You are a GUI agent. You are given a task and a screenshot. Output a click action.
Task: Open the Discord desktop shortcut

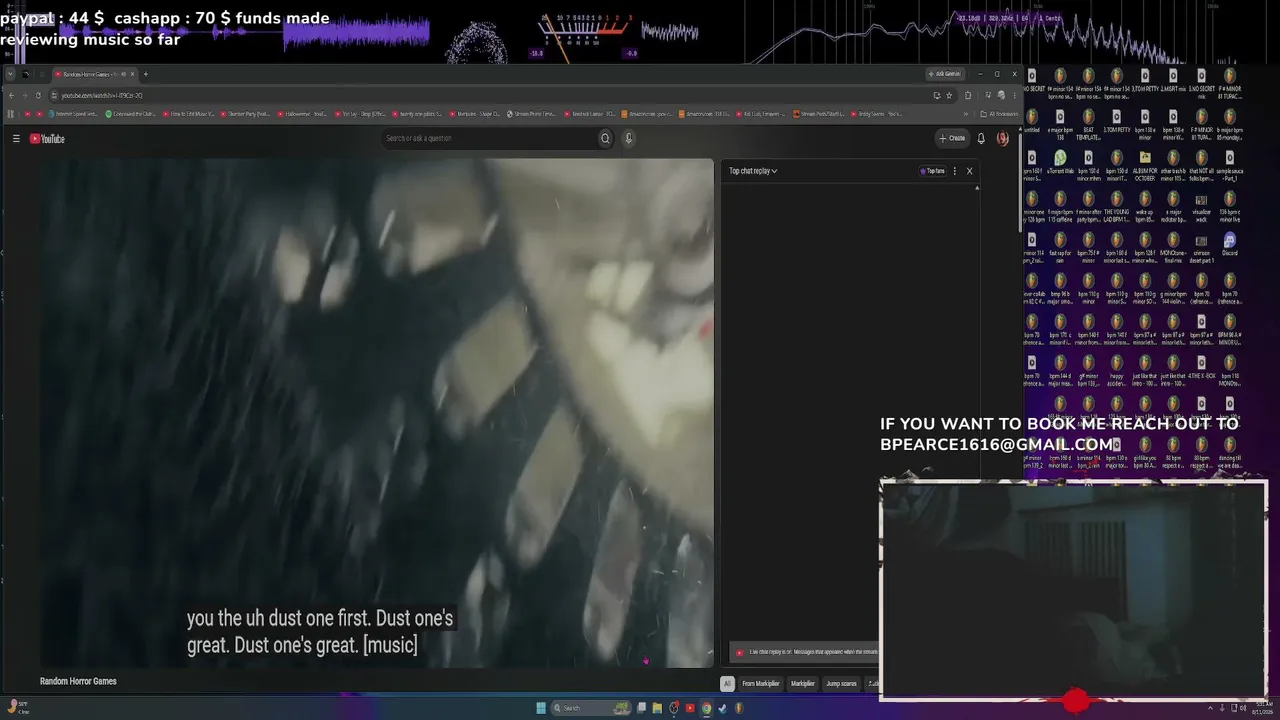(x=1229, y=244)
